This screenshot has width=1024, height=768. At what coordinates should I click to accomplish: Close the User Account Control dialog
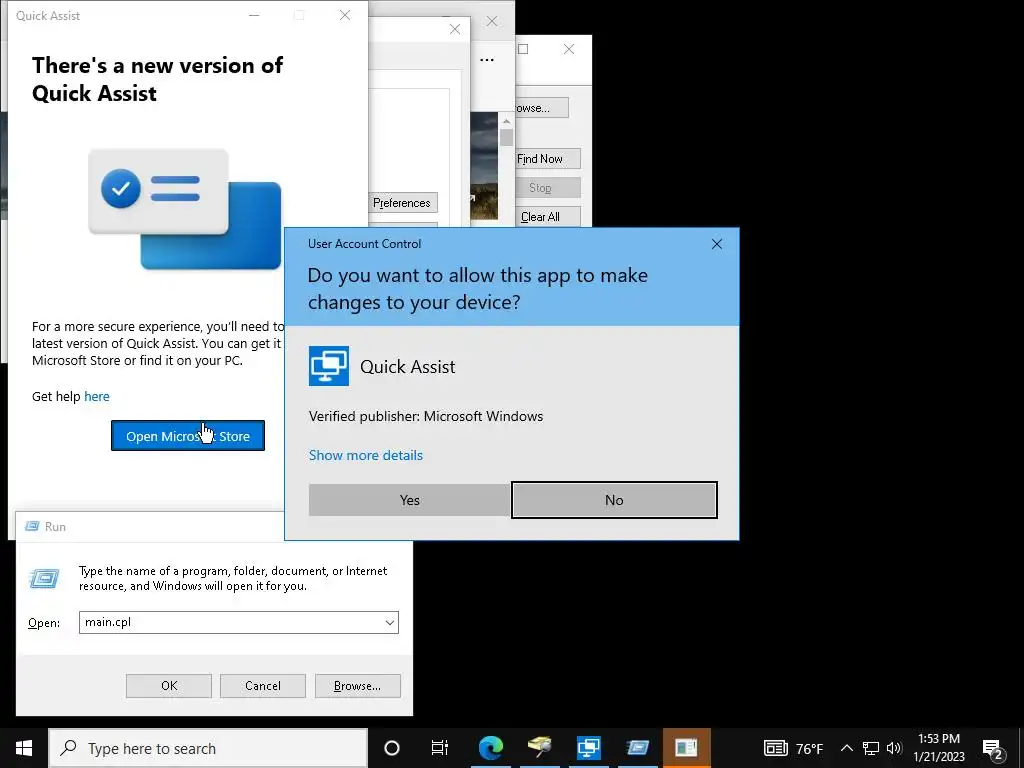[x=716, y=244]
